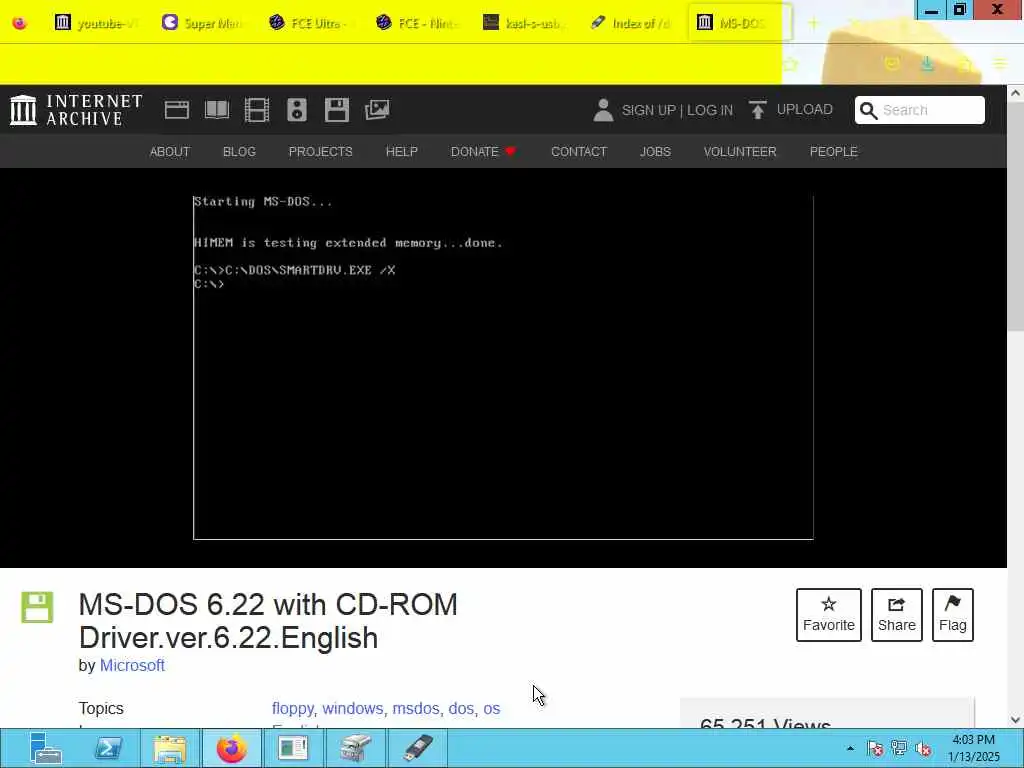Click the Flag button
The height and width of the screenshot is (768, 1024).
pos(953,615)
